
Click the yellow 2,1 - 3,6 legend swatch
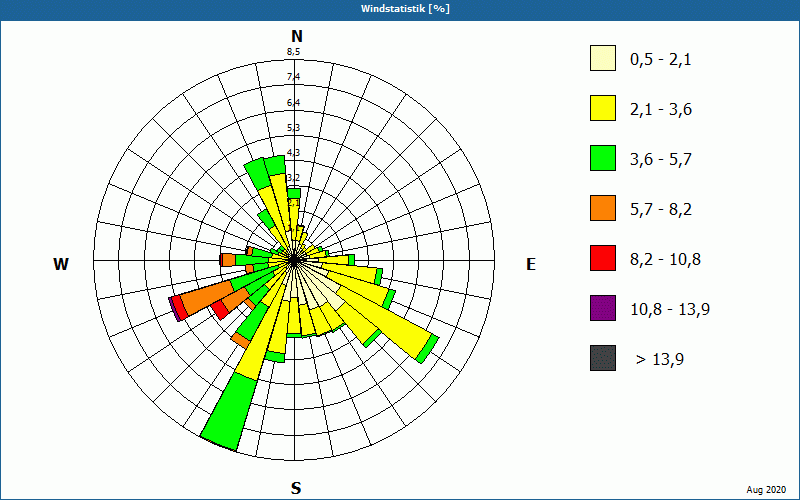[603, 108]
